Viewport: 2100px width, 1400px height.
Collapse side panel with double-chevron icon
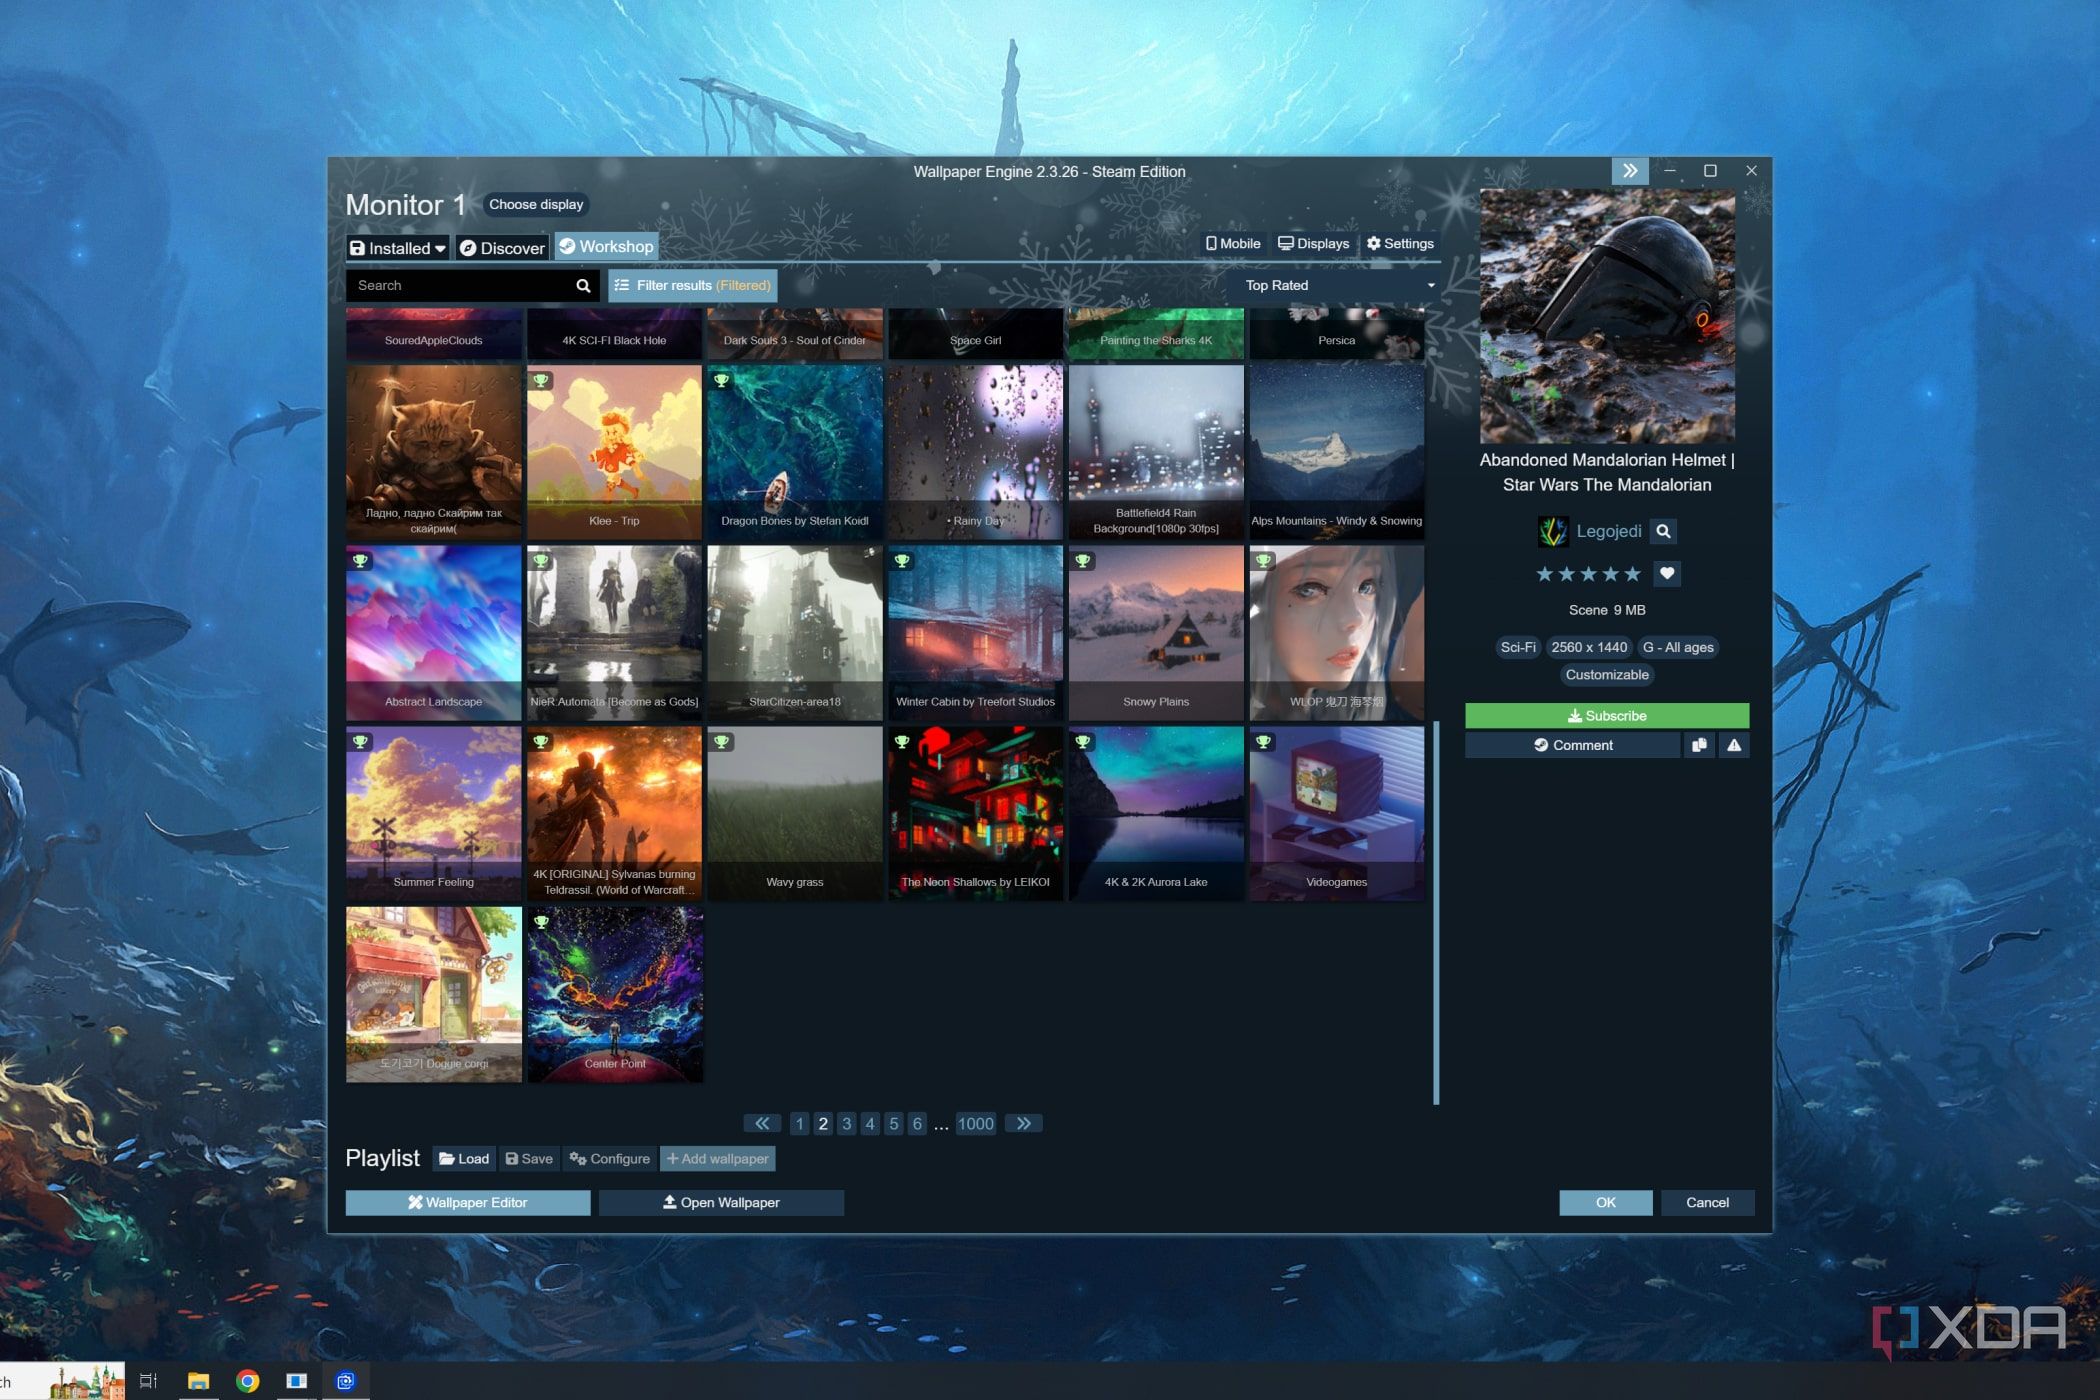(1629, 171)
